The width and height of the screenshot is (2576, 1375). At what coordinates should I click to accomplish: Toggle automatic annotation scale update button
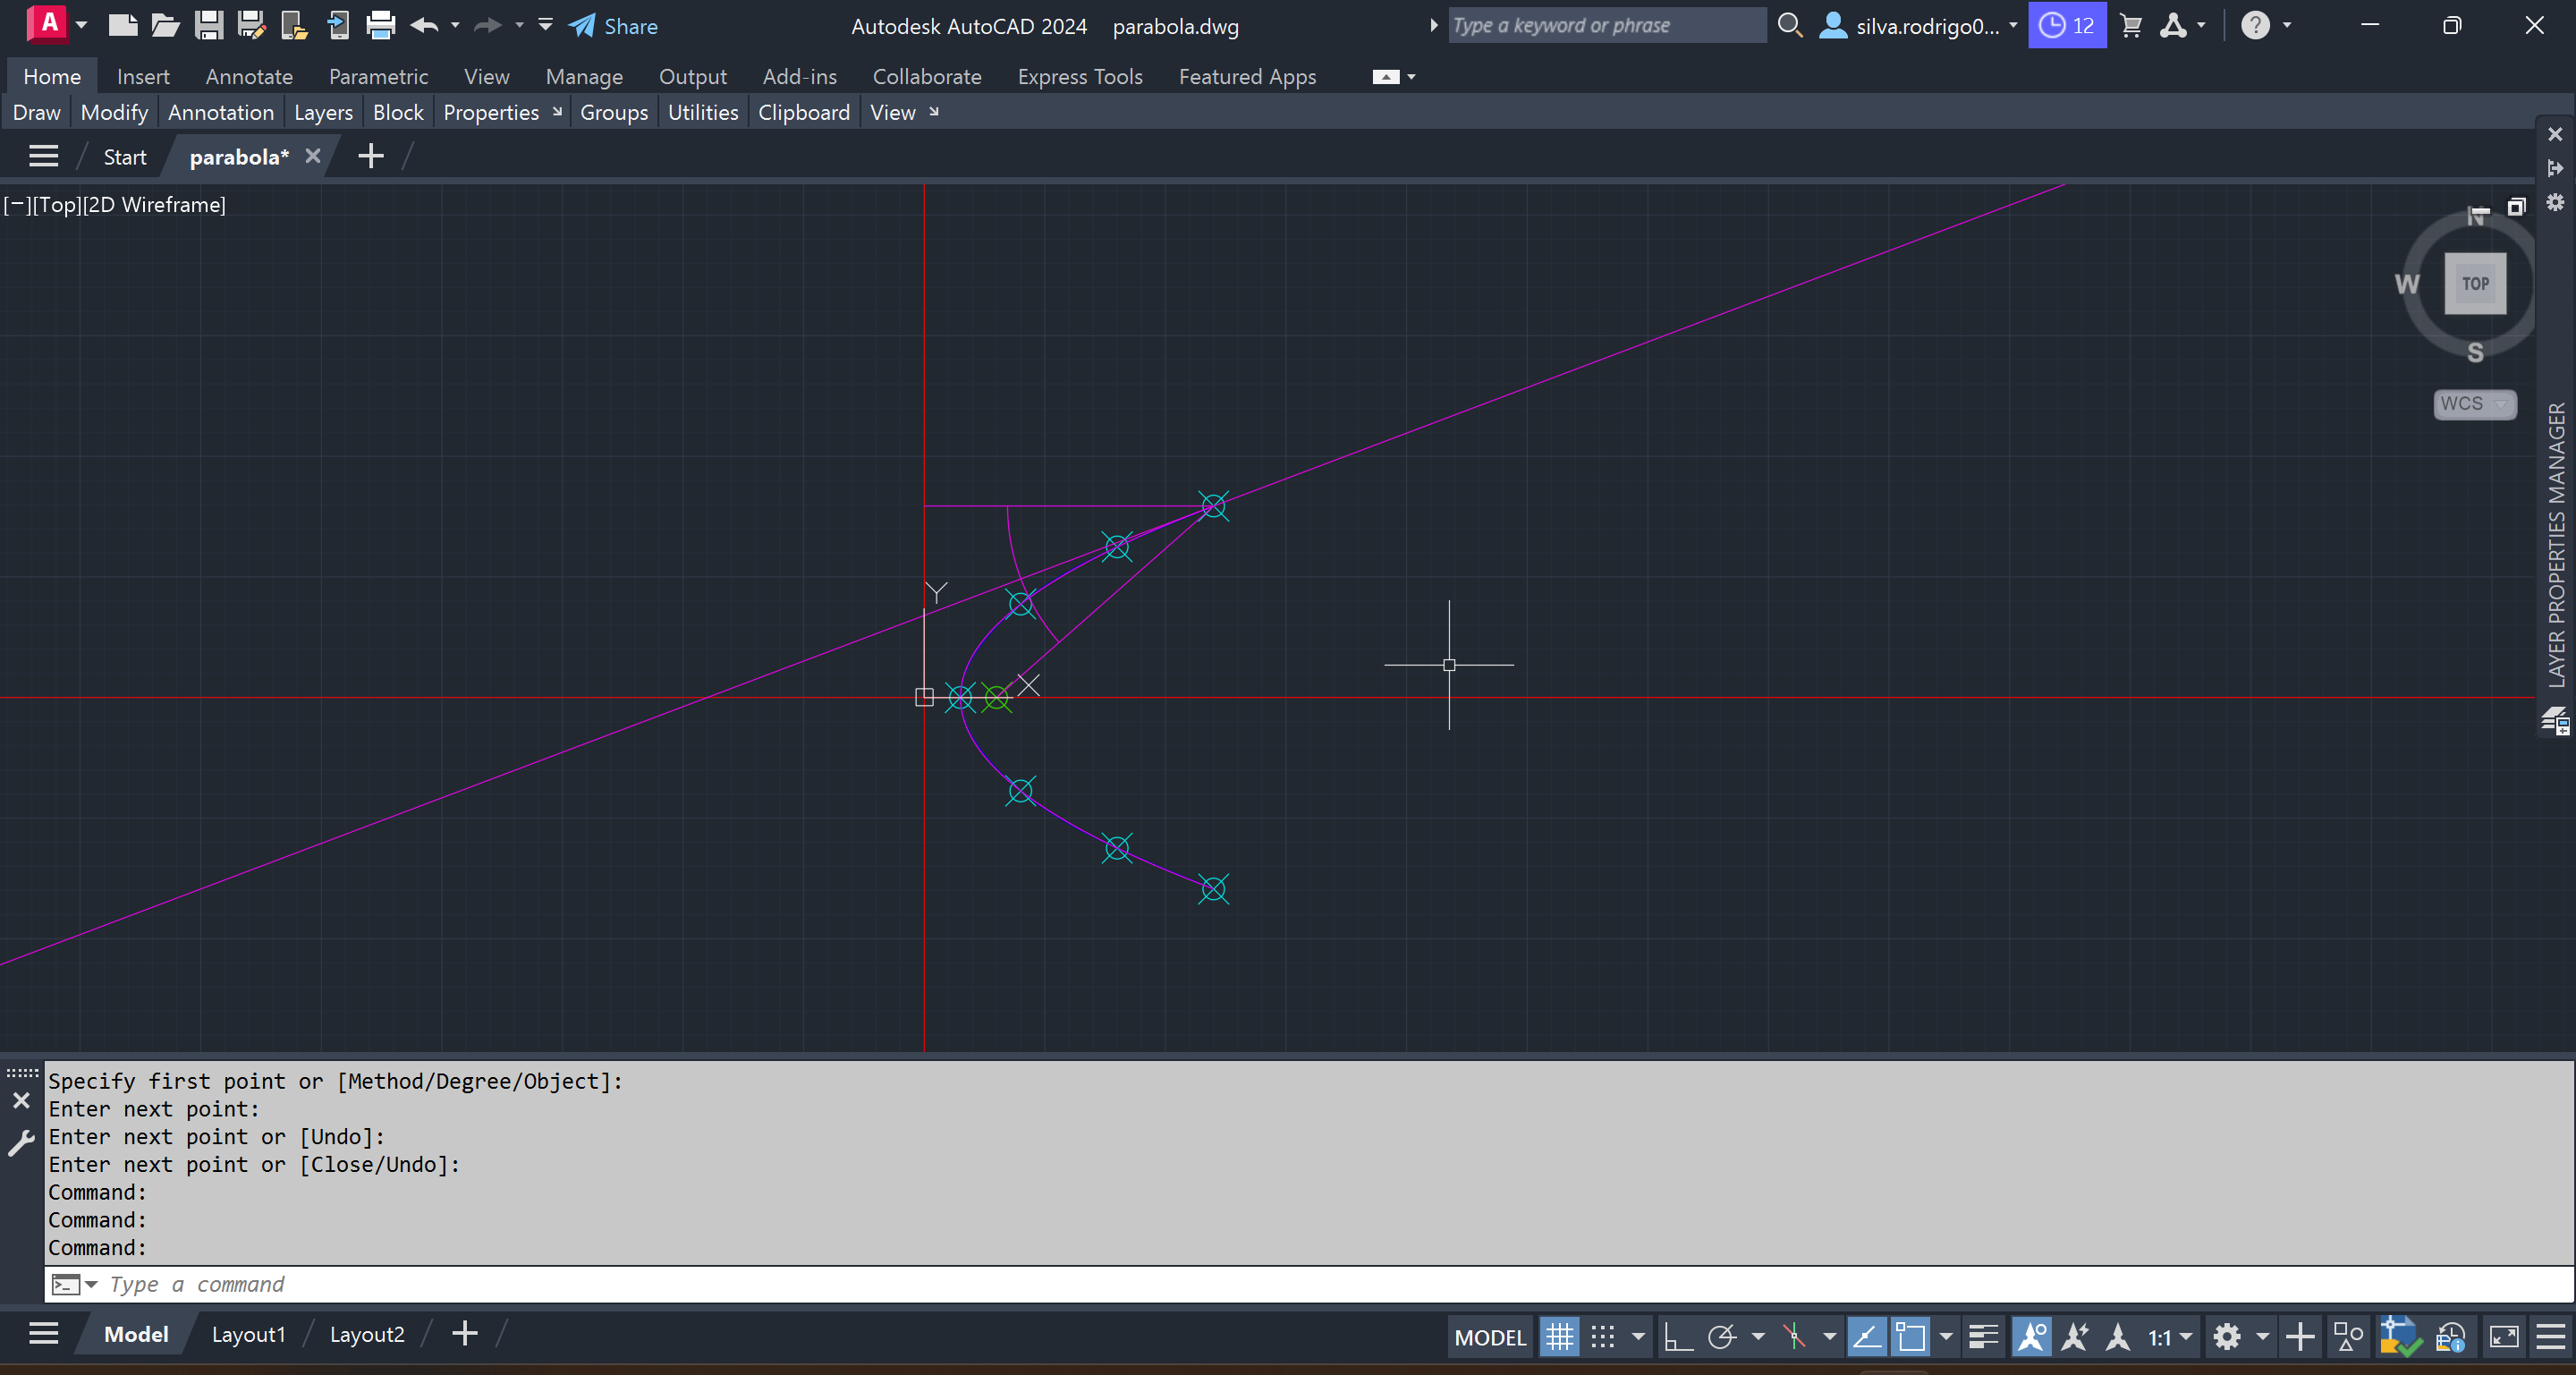tap(2075, 1336)
